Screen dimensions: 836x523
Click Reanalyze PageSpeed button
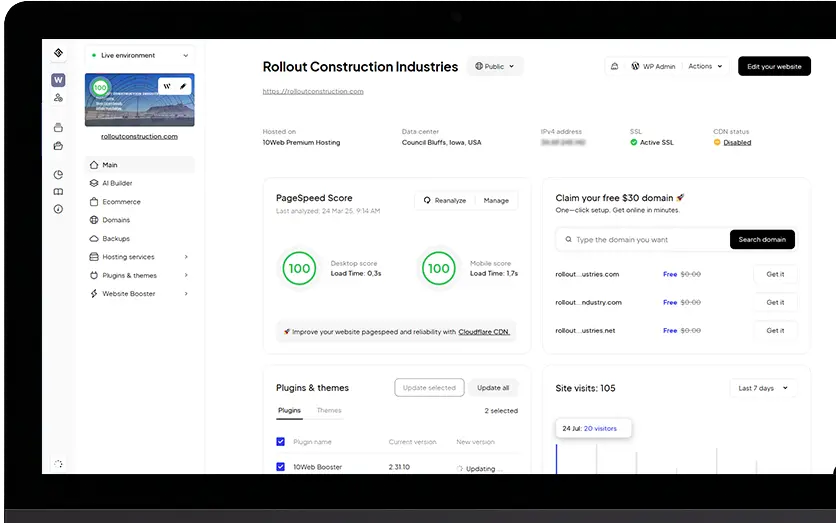click(x=445, y=200)
